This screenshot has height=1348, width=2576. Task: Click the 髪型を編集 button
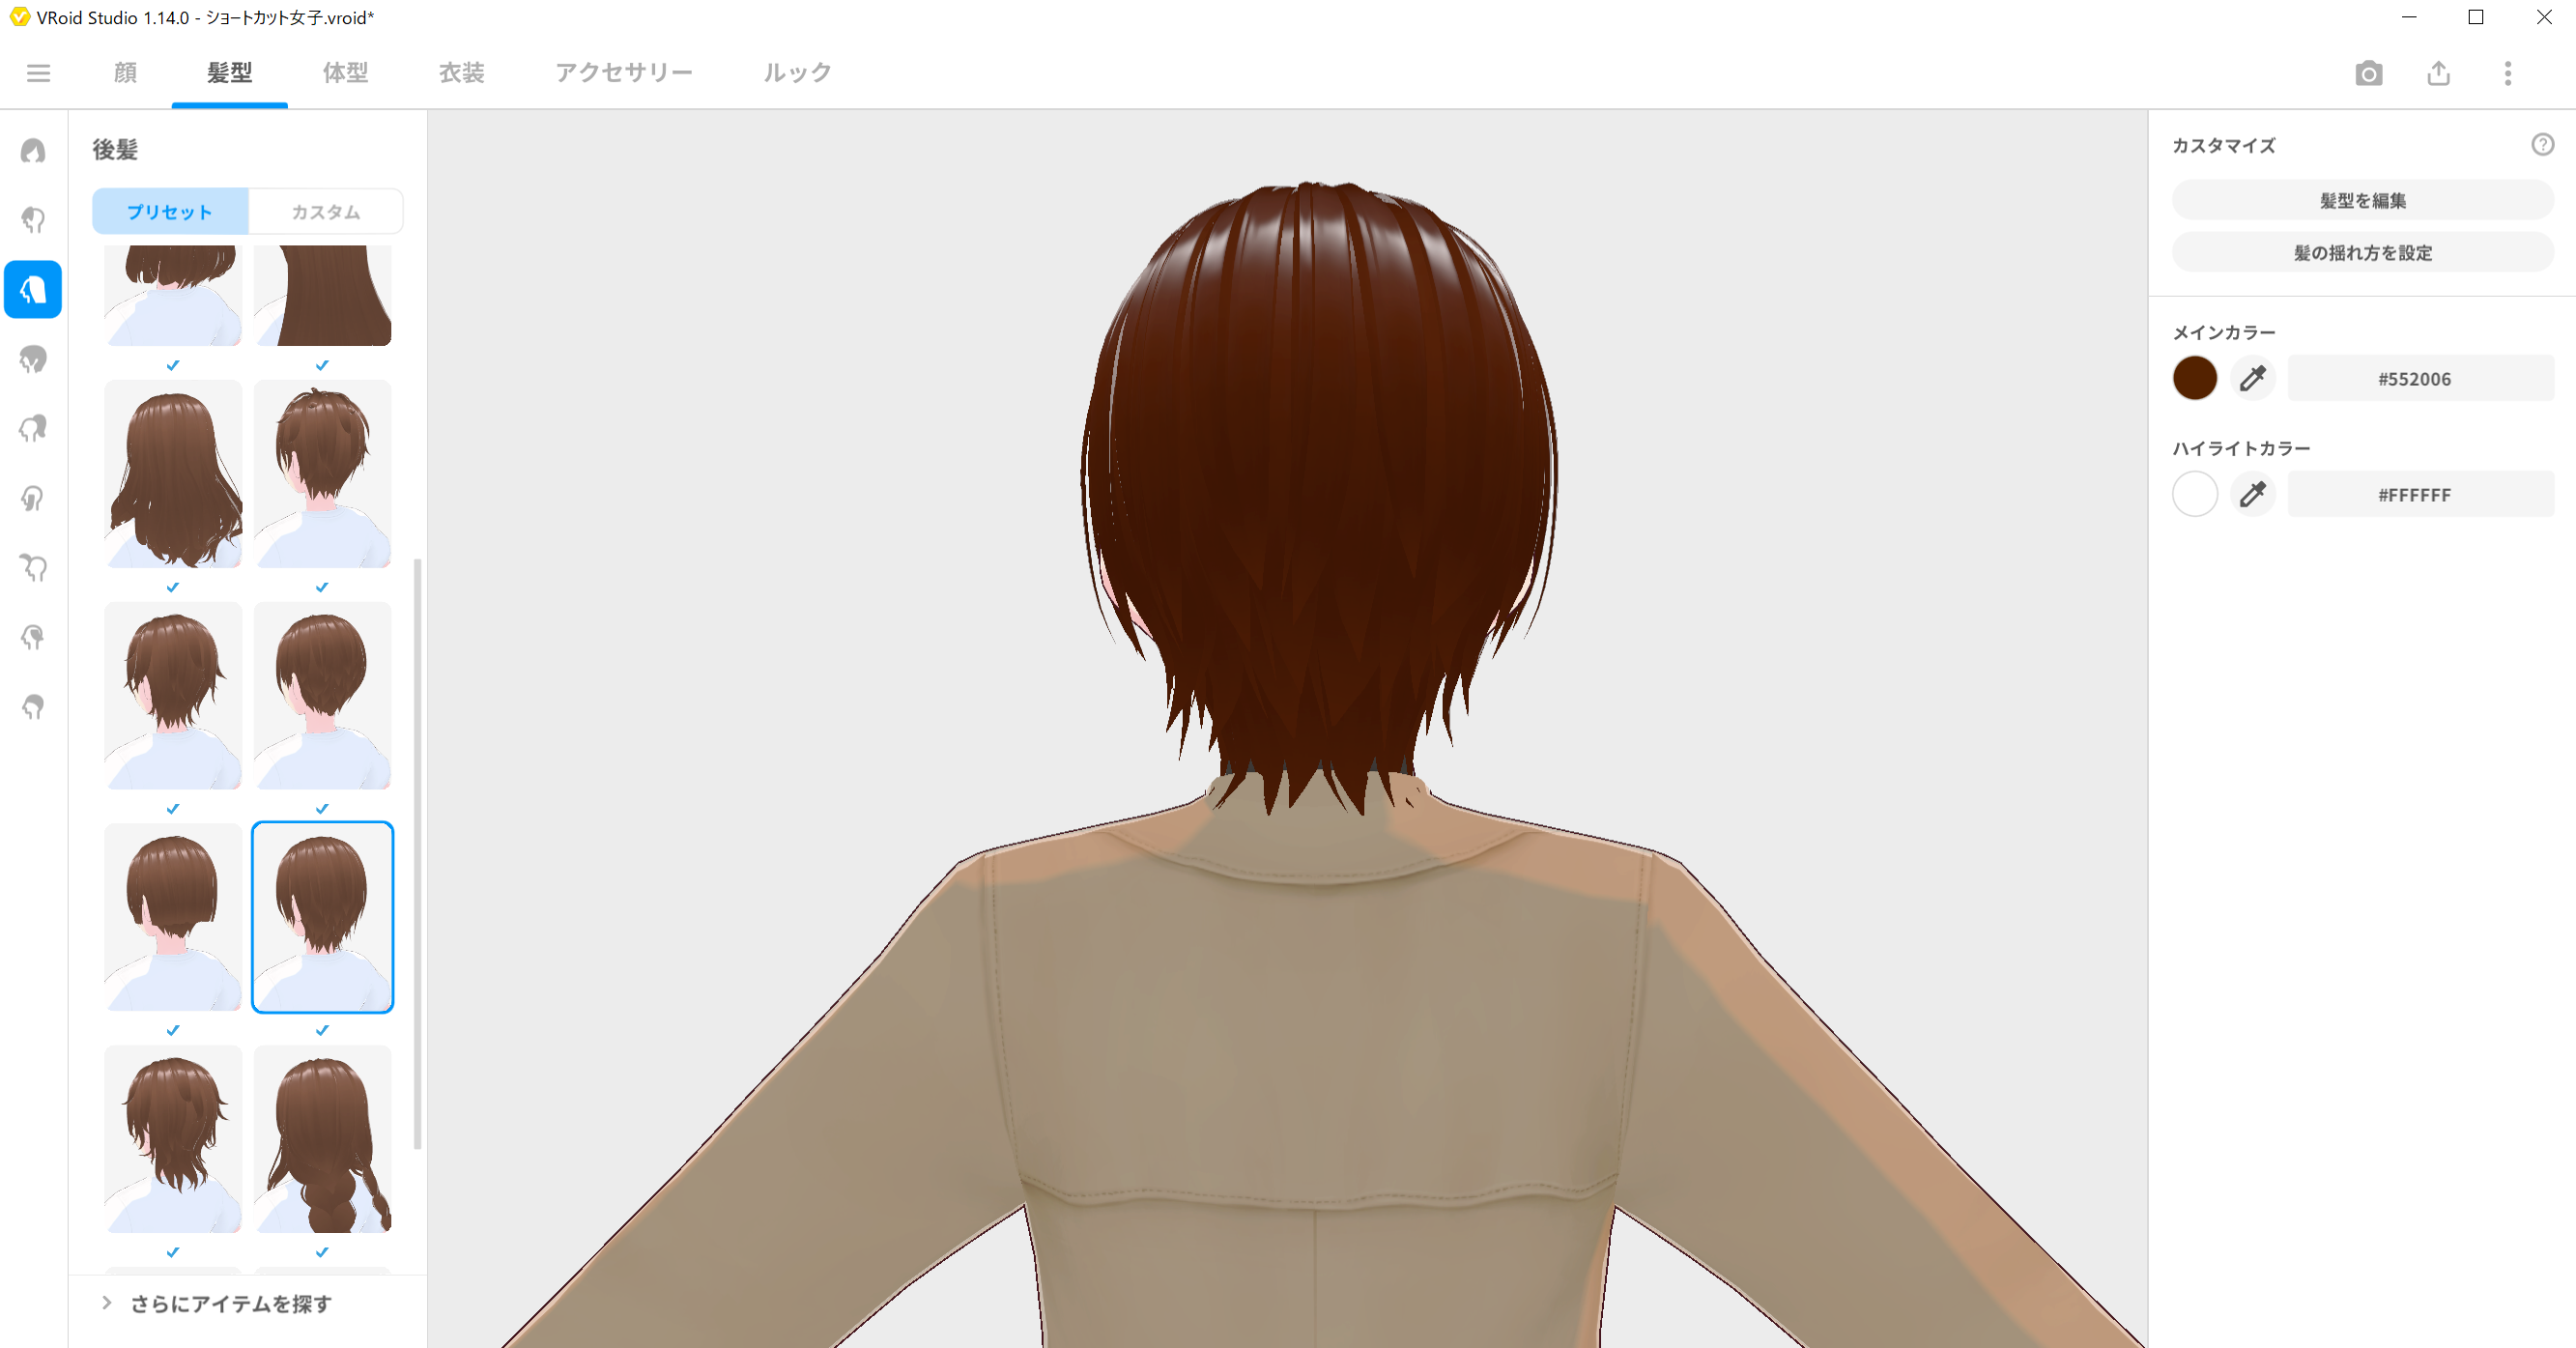point(2362,200)
